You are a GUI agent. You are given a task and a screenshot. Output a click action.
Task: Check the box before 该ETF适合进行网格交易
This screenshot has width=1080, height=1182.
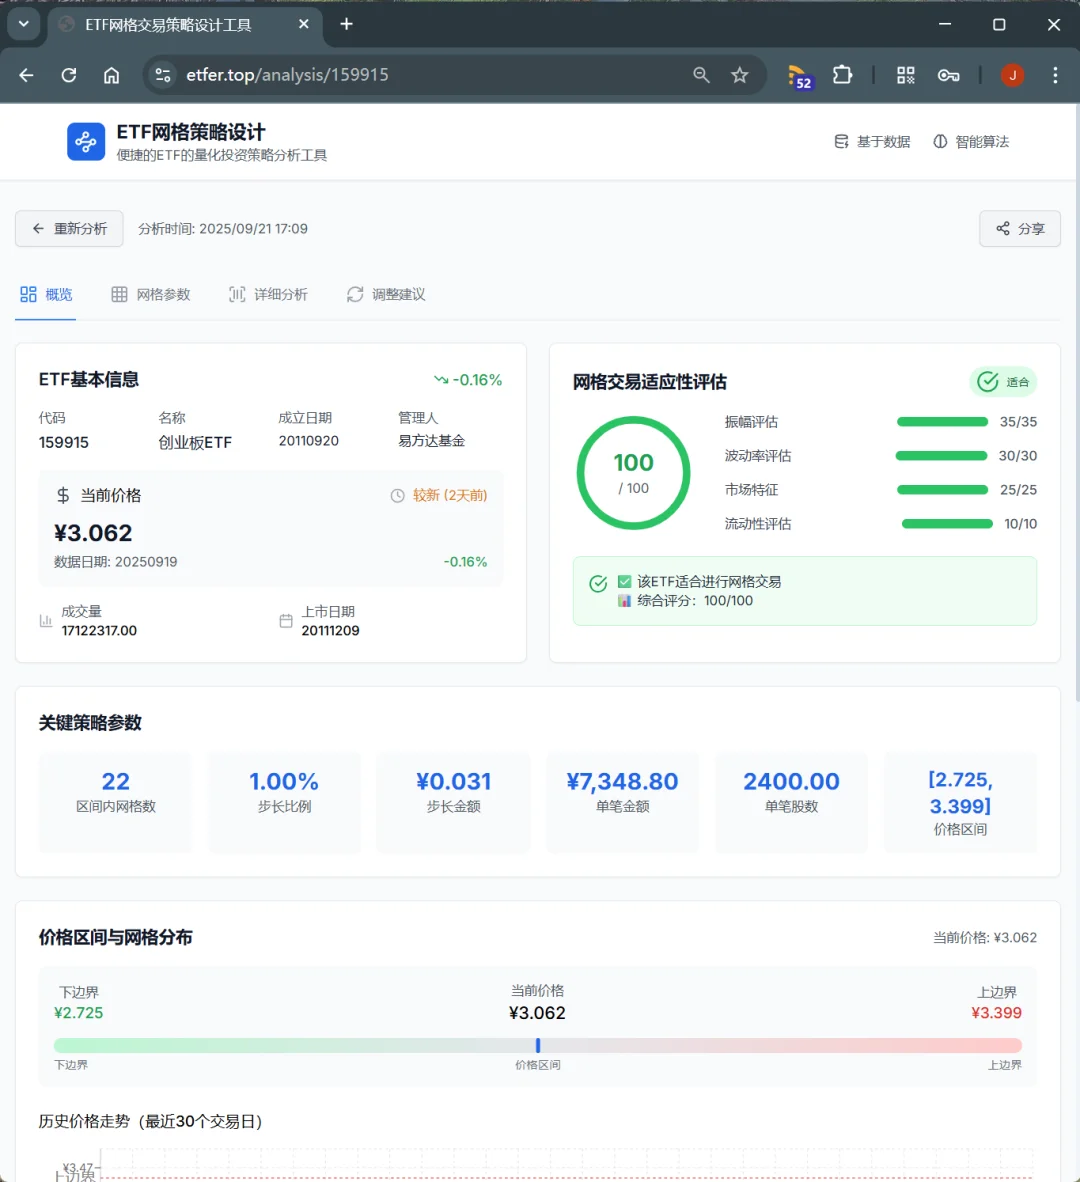coord(624,581)
